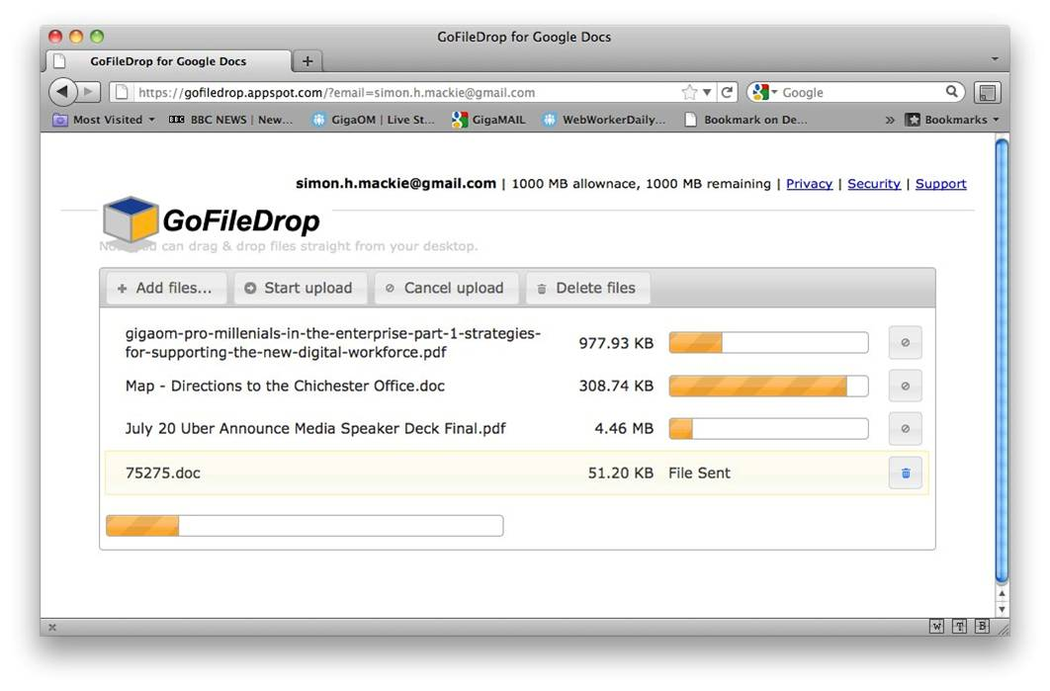
Task: Reload the page with the refresh icon
Action: tap(728, 92)
